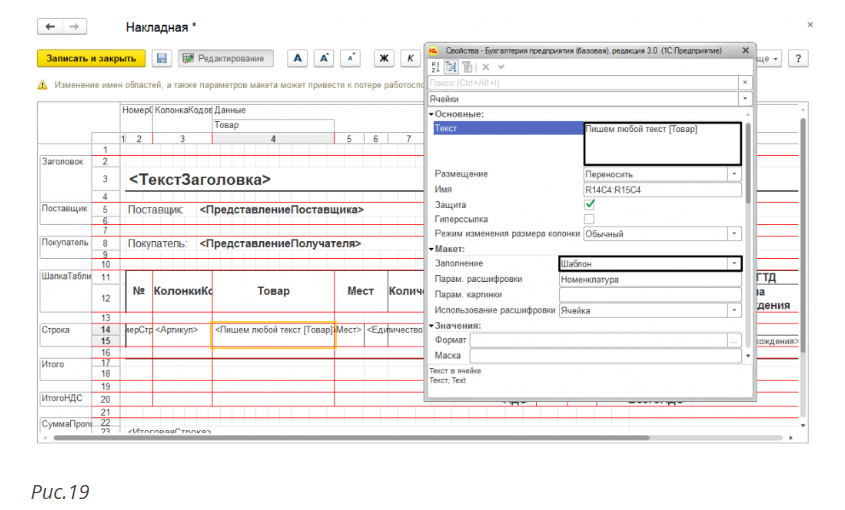This screenshot has height=510, width=845.
Task: Click the save (floppy disk) icon
Action: pyautogui.click(x=162, y=59)
